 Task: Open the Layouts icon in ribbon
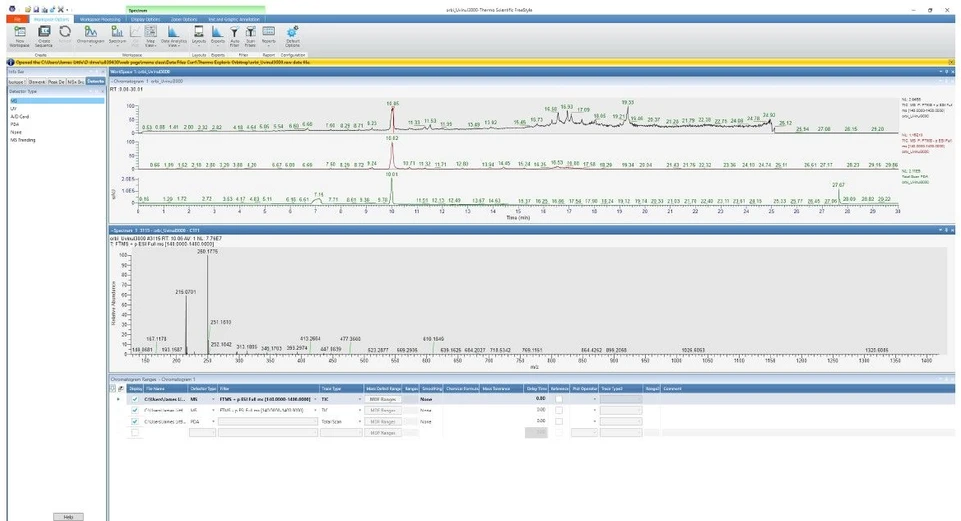click(200, 34)
